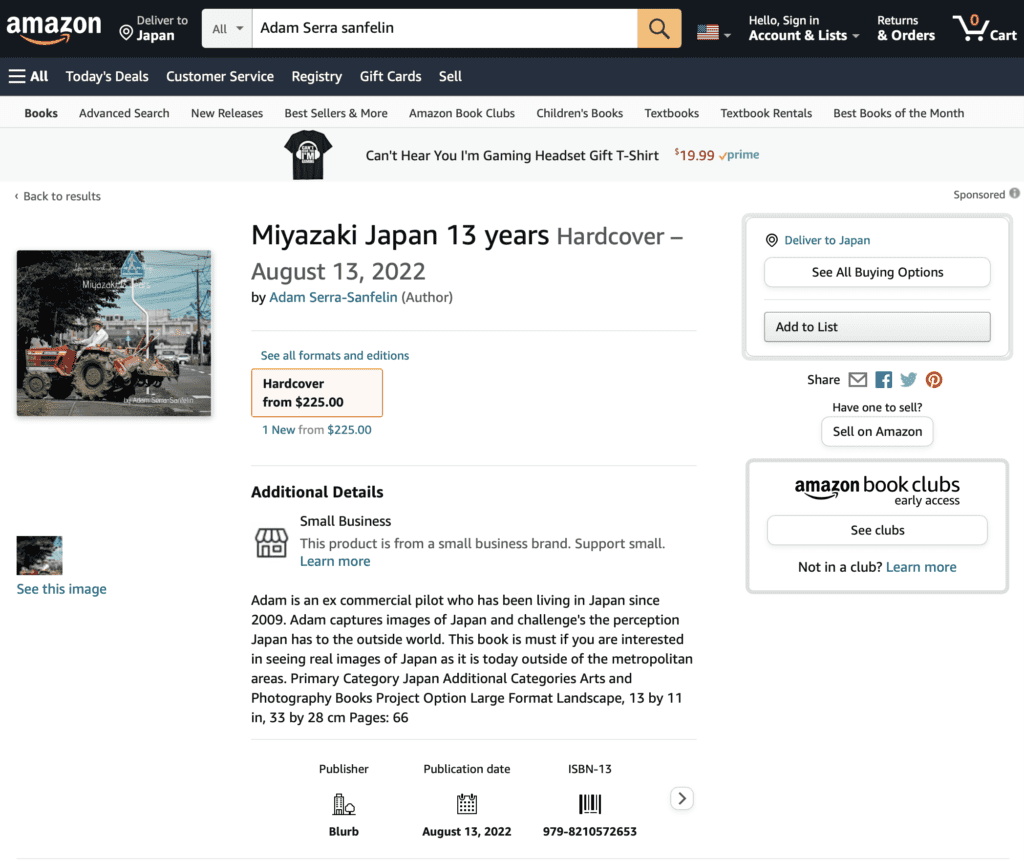Image resolution: width=1024 pixels, height=861 pixels.
Task: Share on Pinterest icon
Action: 934,380
